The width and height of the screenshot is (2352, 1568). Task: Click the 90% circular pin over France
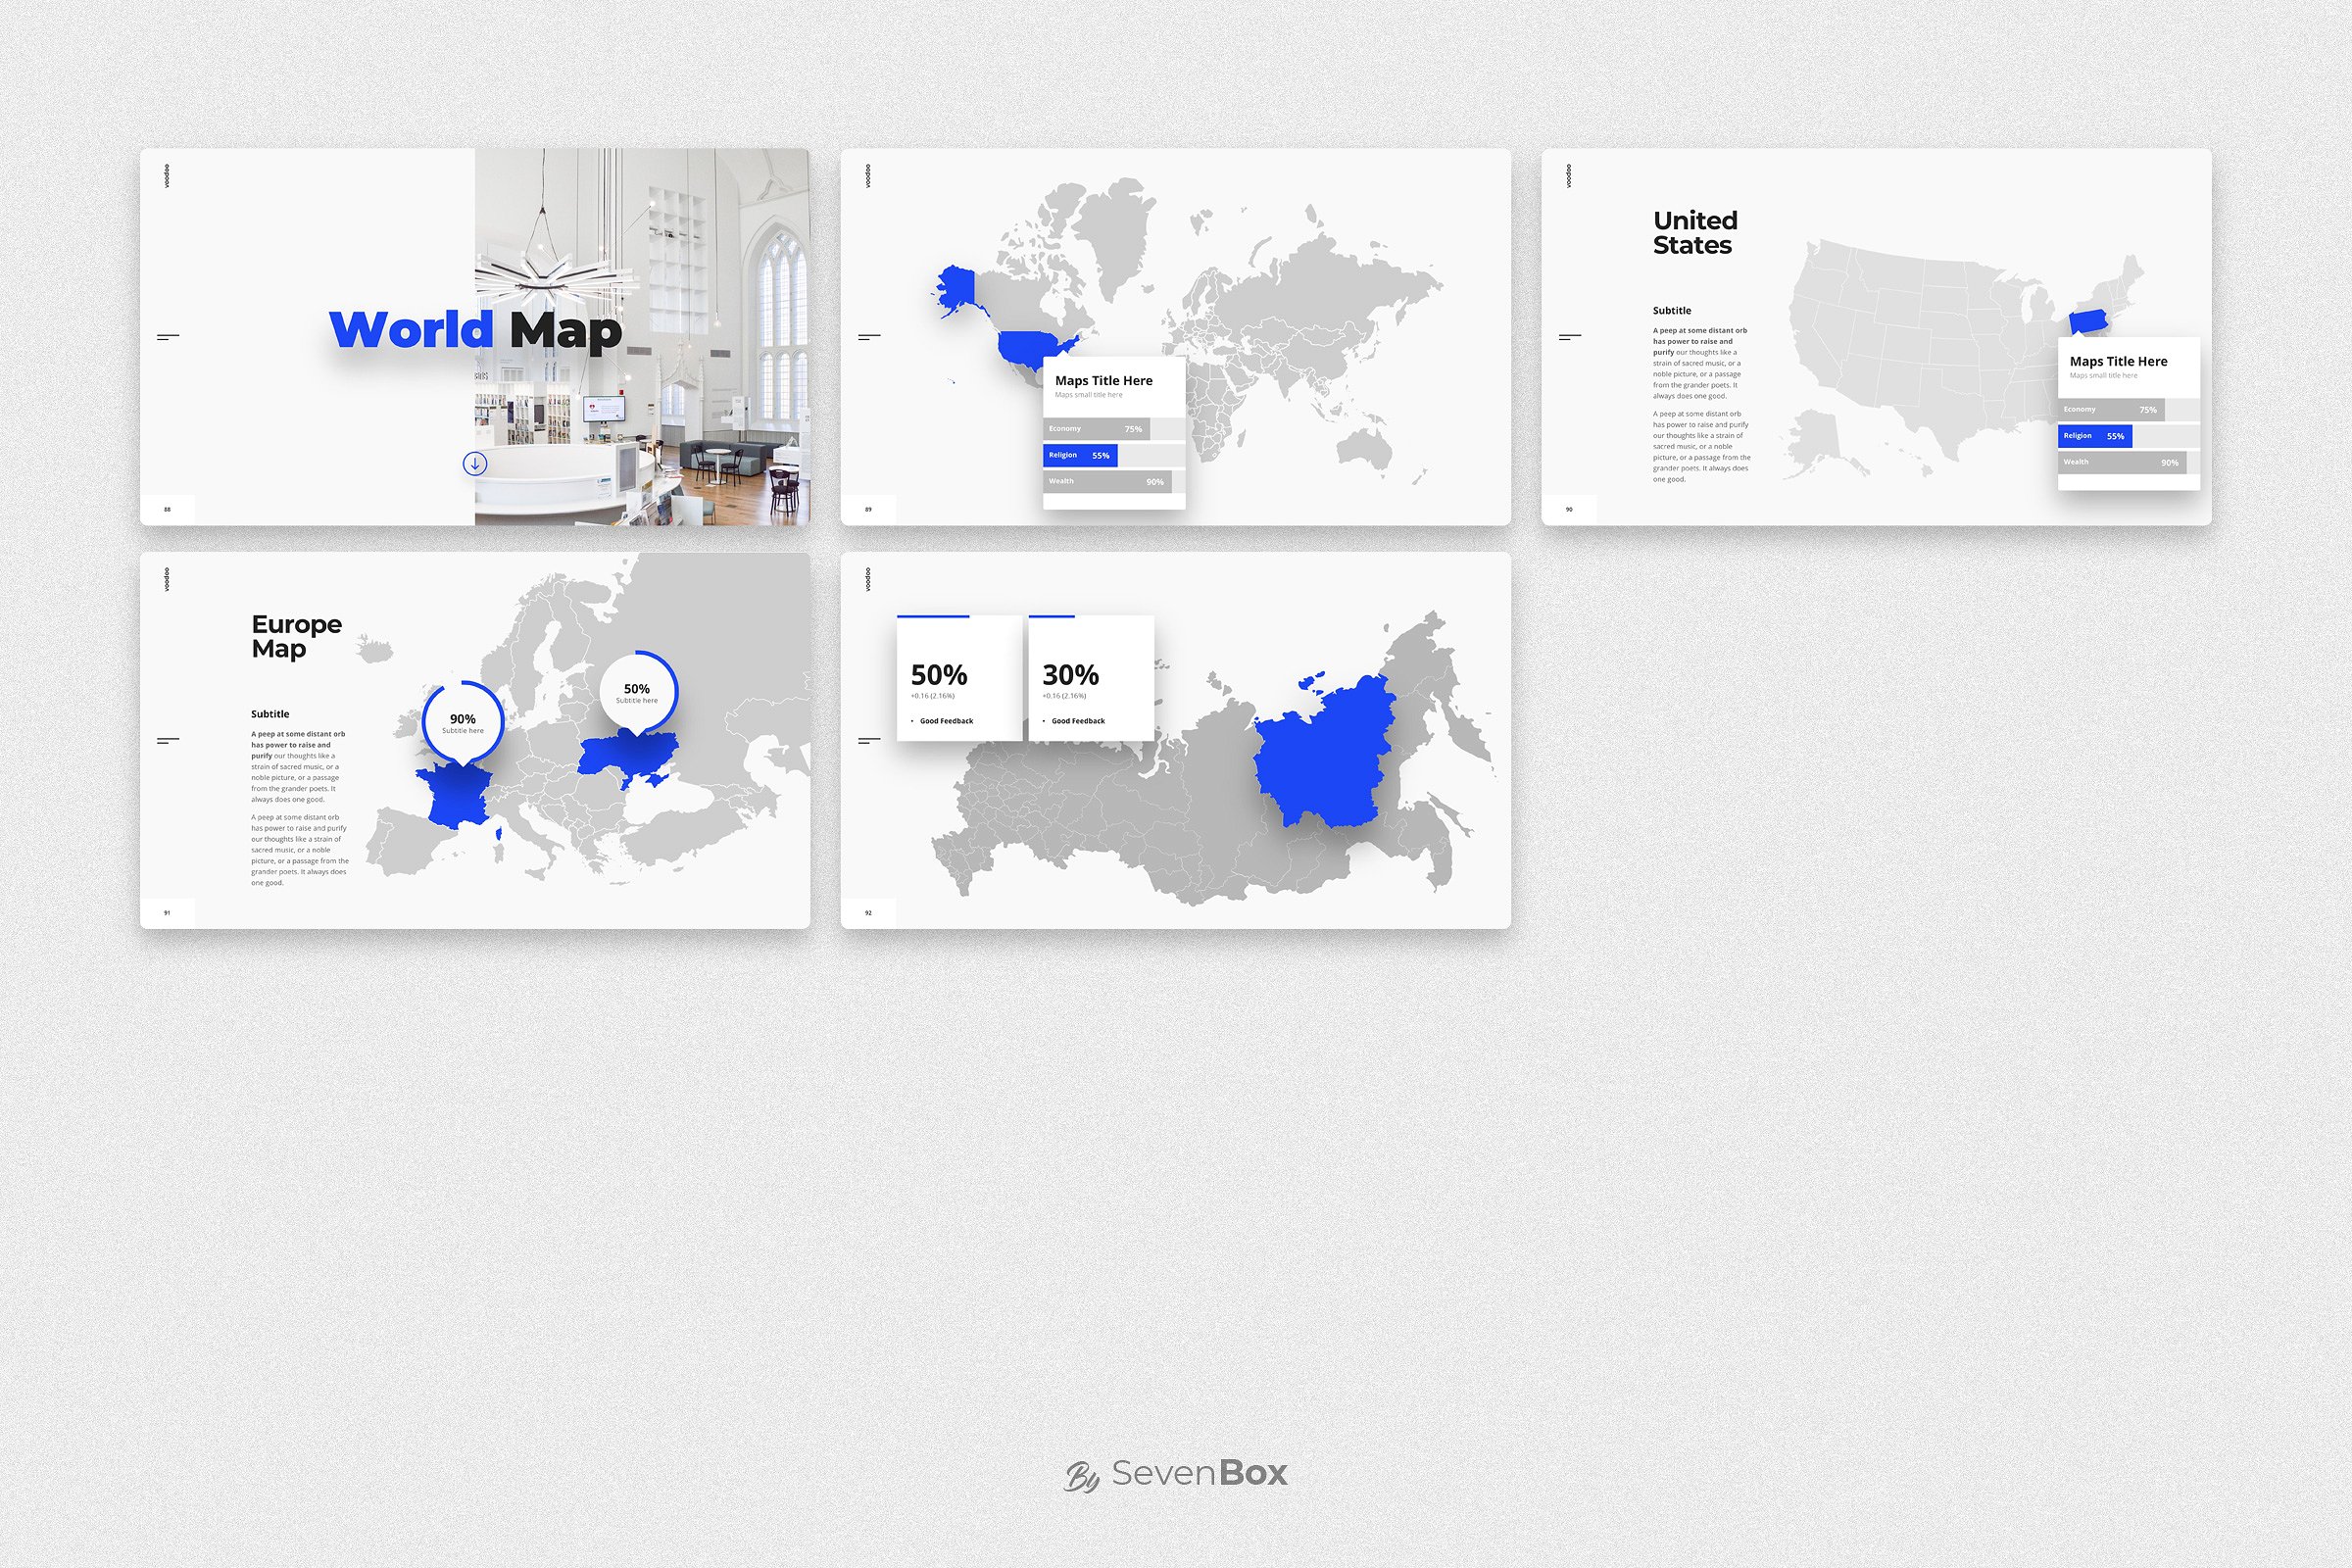[462, 722]
